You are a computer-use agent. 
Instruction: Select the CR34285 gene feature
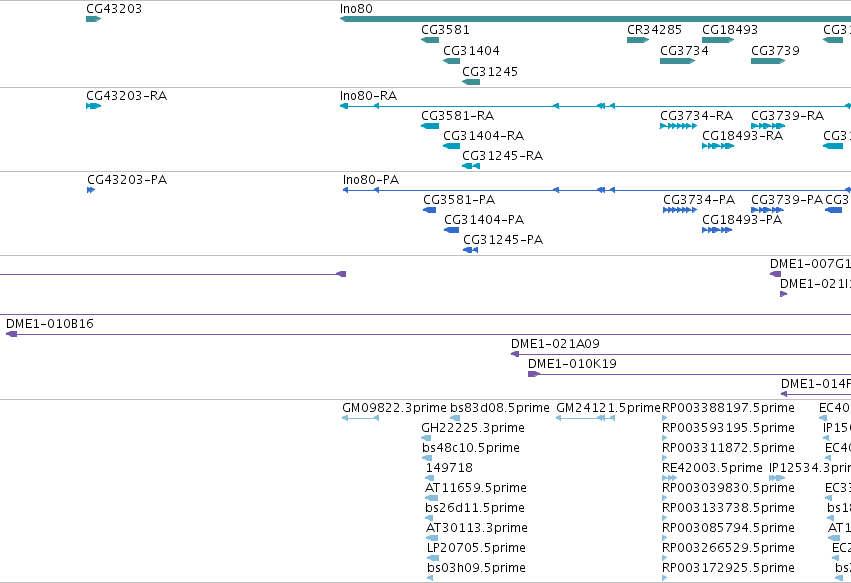638,40
